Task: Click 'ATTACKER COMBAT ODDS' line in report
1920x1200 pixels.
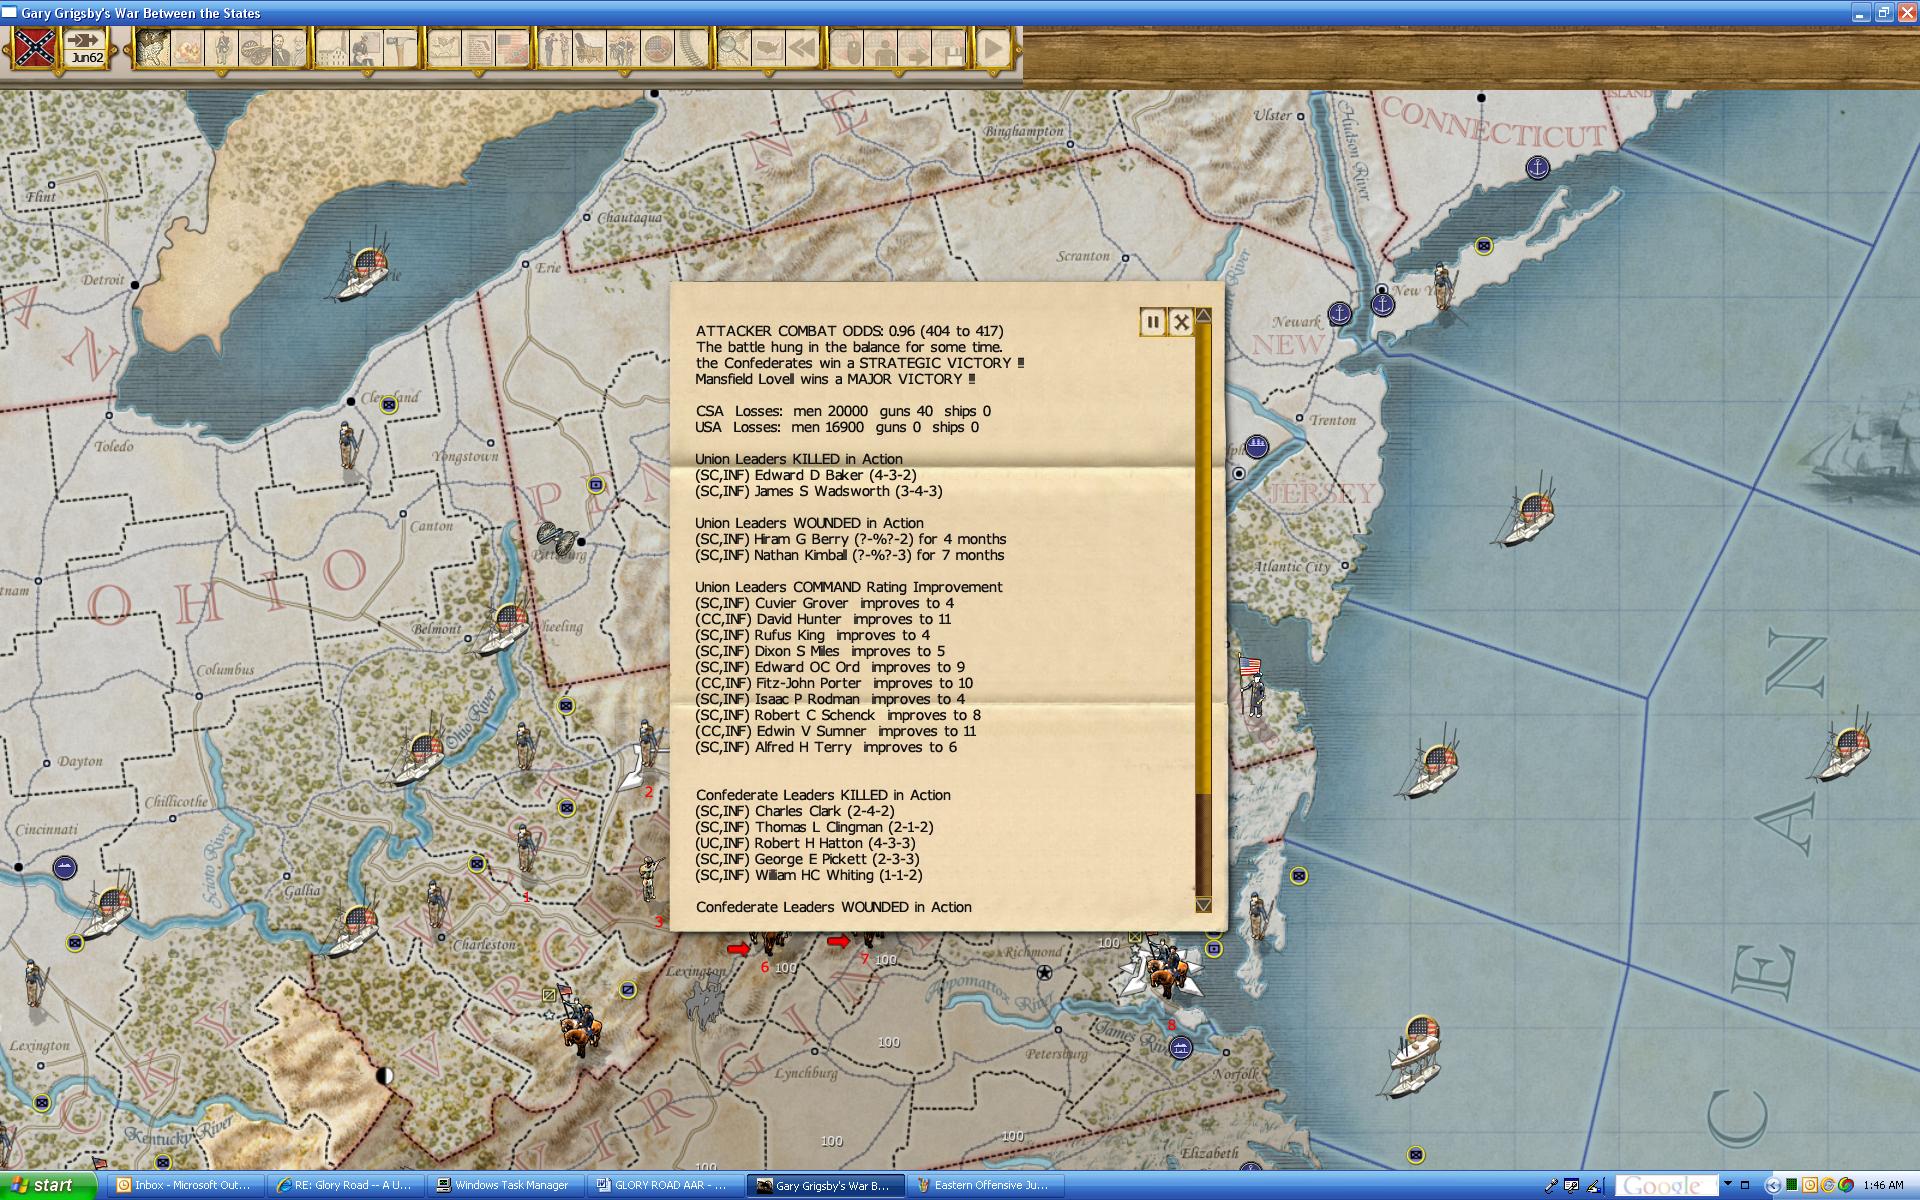Action: [x=849, y=331]
